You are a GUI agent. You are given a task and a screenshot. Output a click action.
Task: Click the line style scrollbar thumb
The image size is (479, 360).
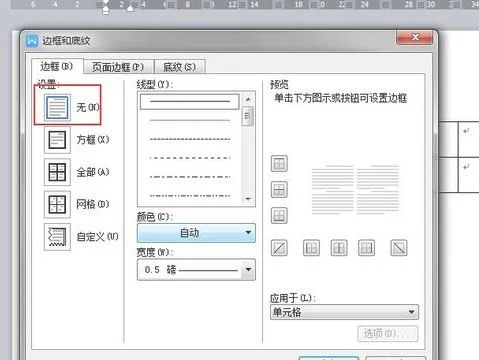point(248,116)
